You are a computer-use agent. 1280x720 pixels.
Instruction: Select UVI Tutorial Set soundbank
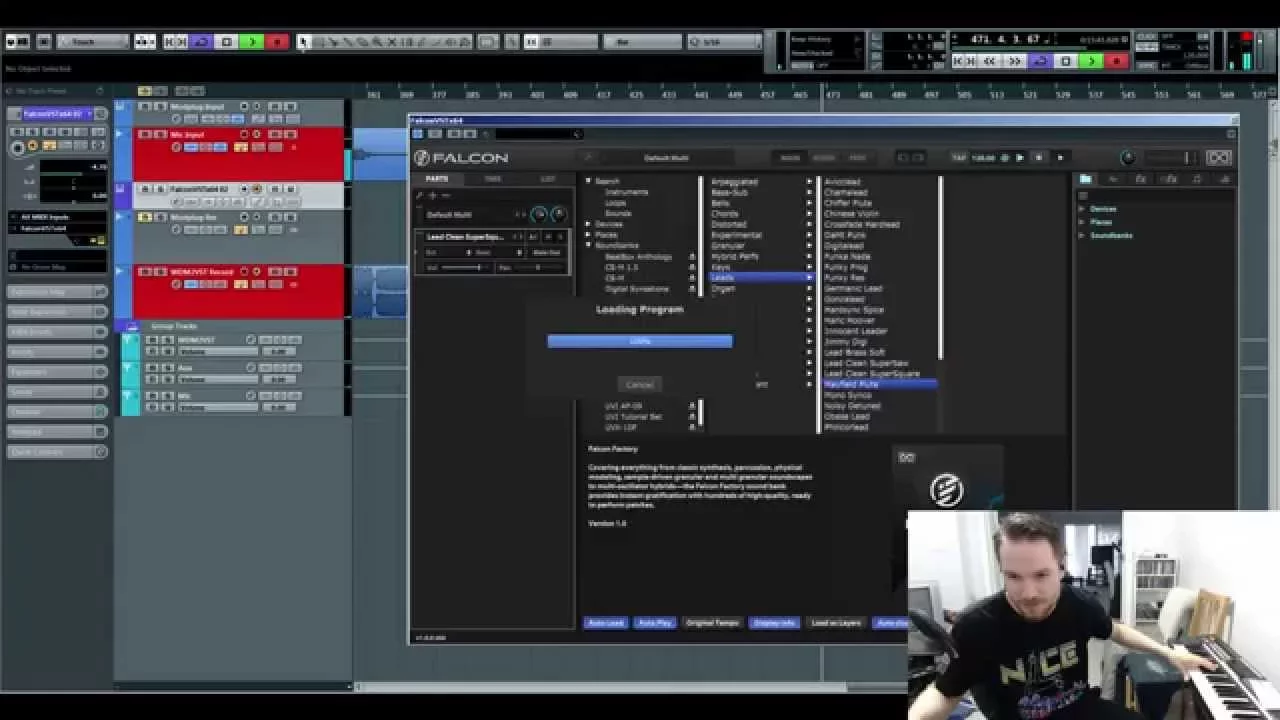633,416
